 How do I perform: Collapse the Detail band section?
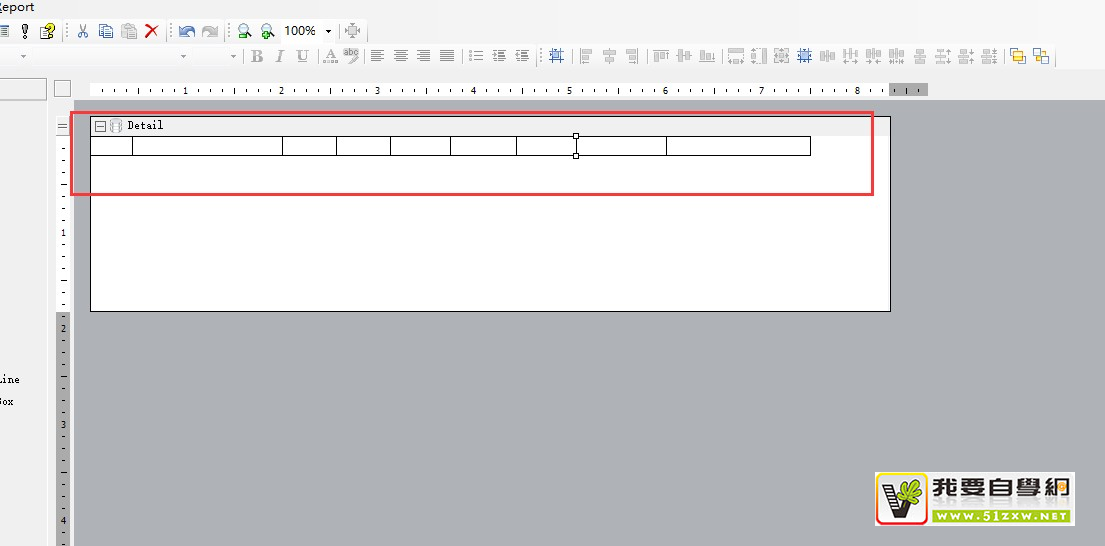pyautogui.click(x=100, y=126)
